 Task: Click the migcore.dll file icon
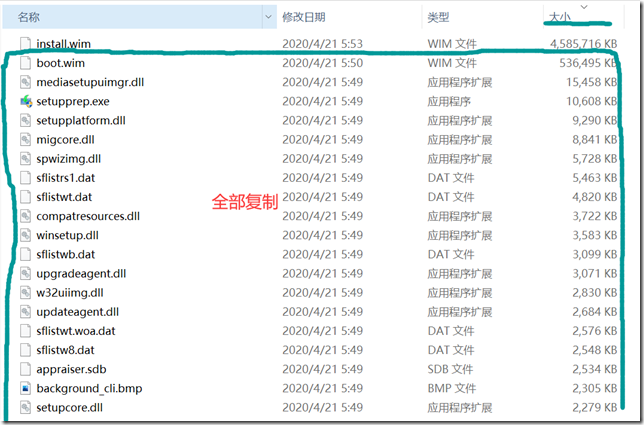point(26,140)
